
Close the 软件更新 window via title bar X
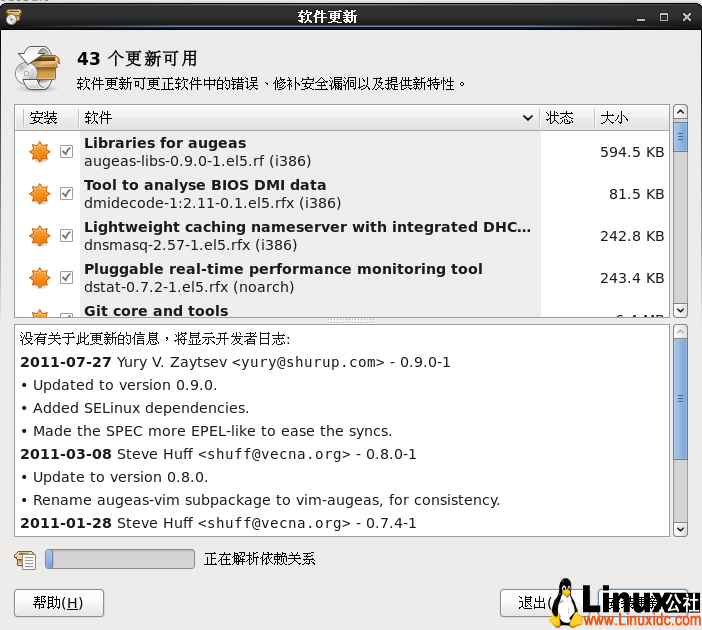tap(685, 17)
